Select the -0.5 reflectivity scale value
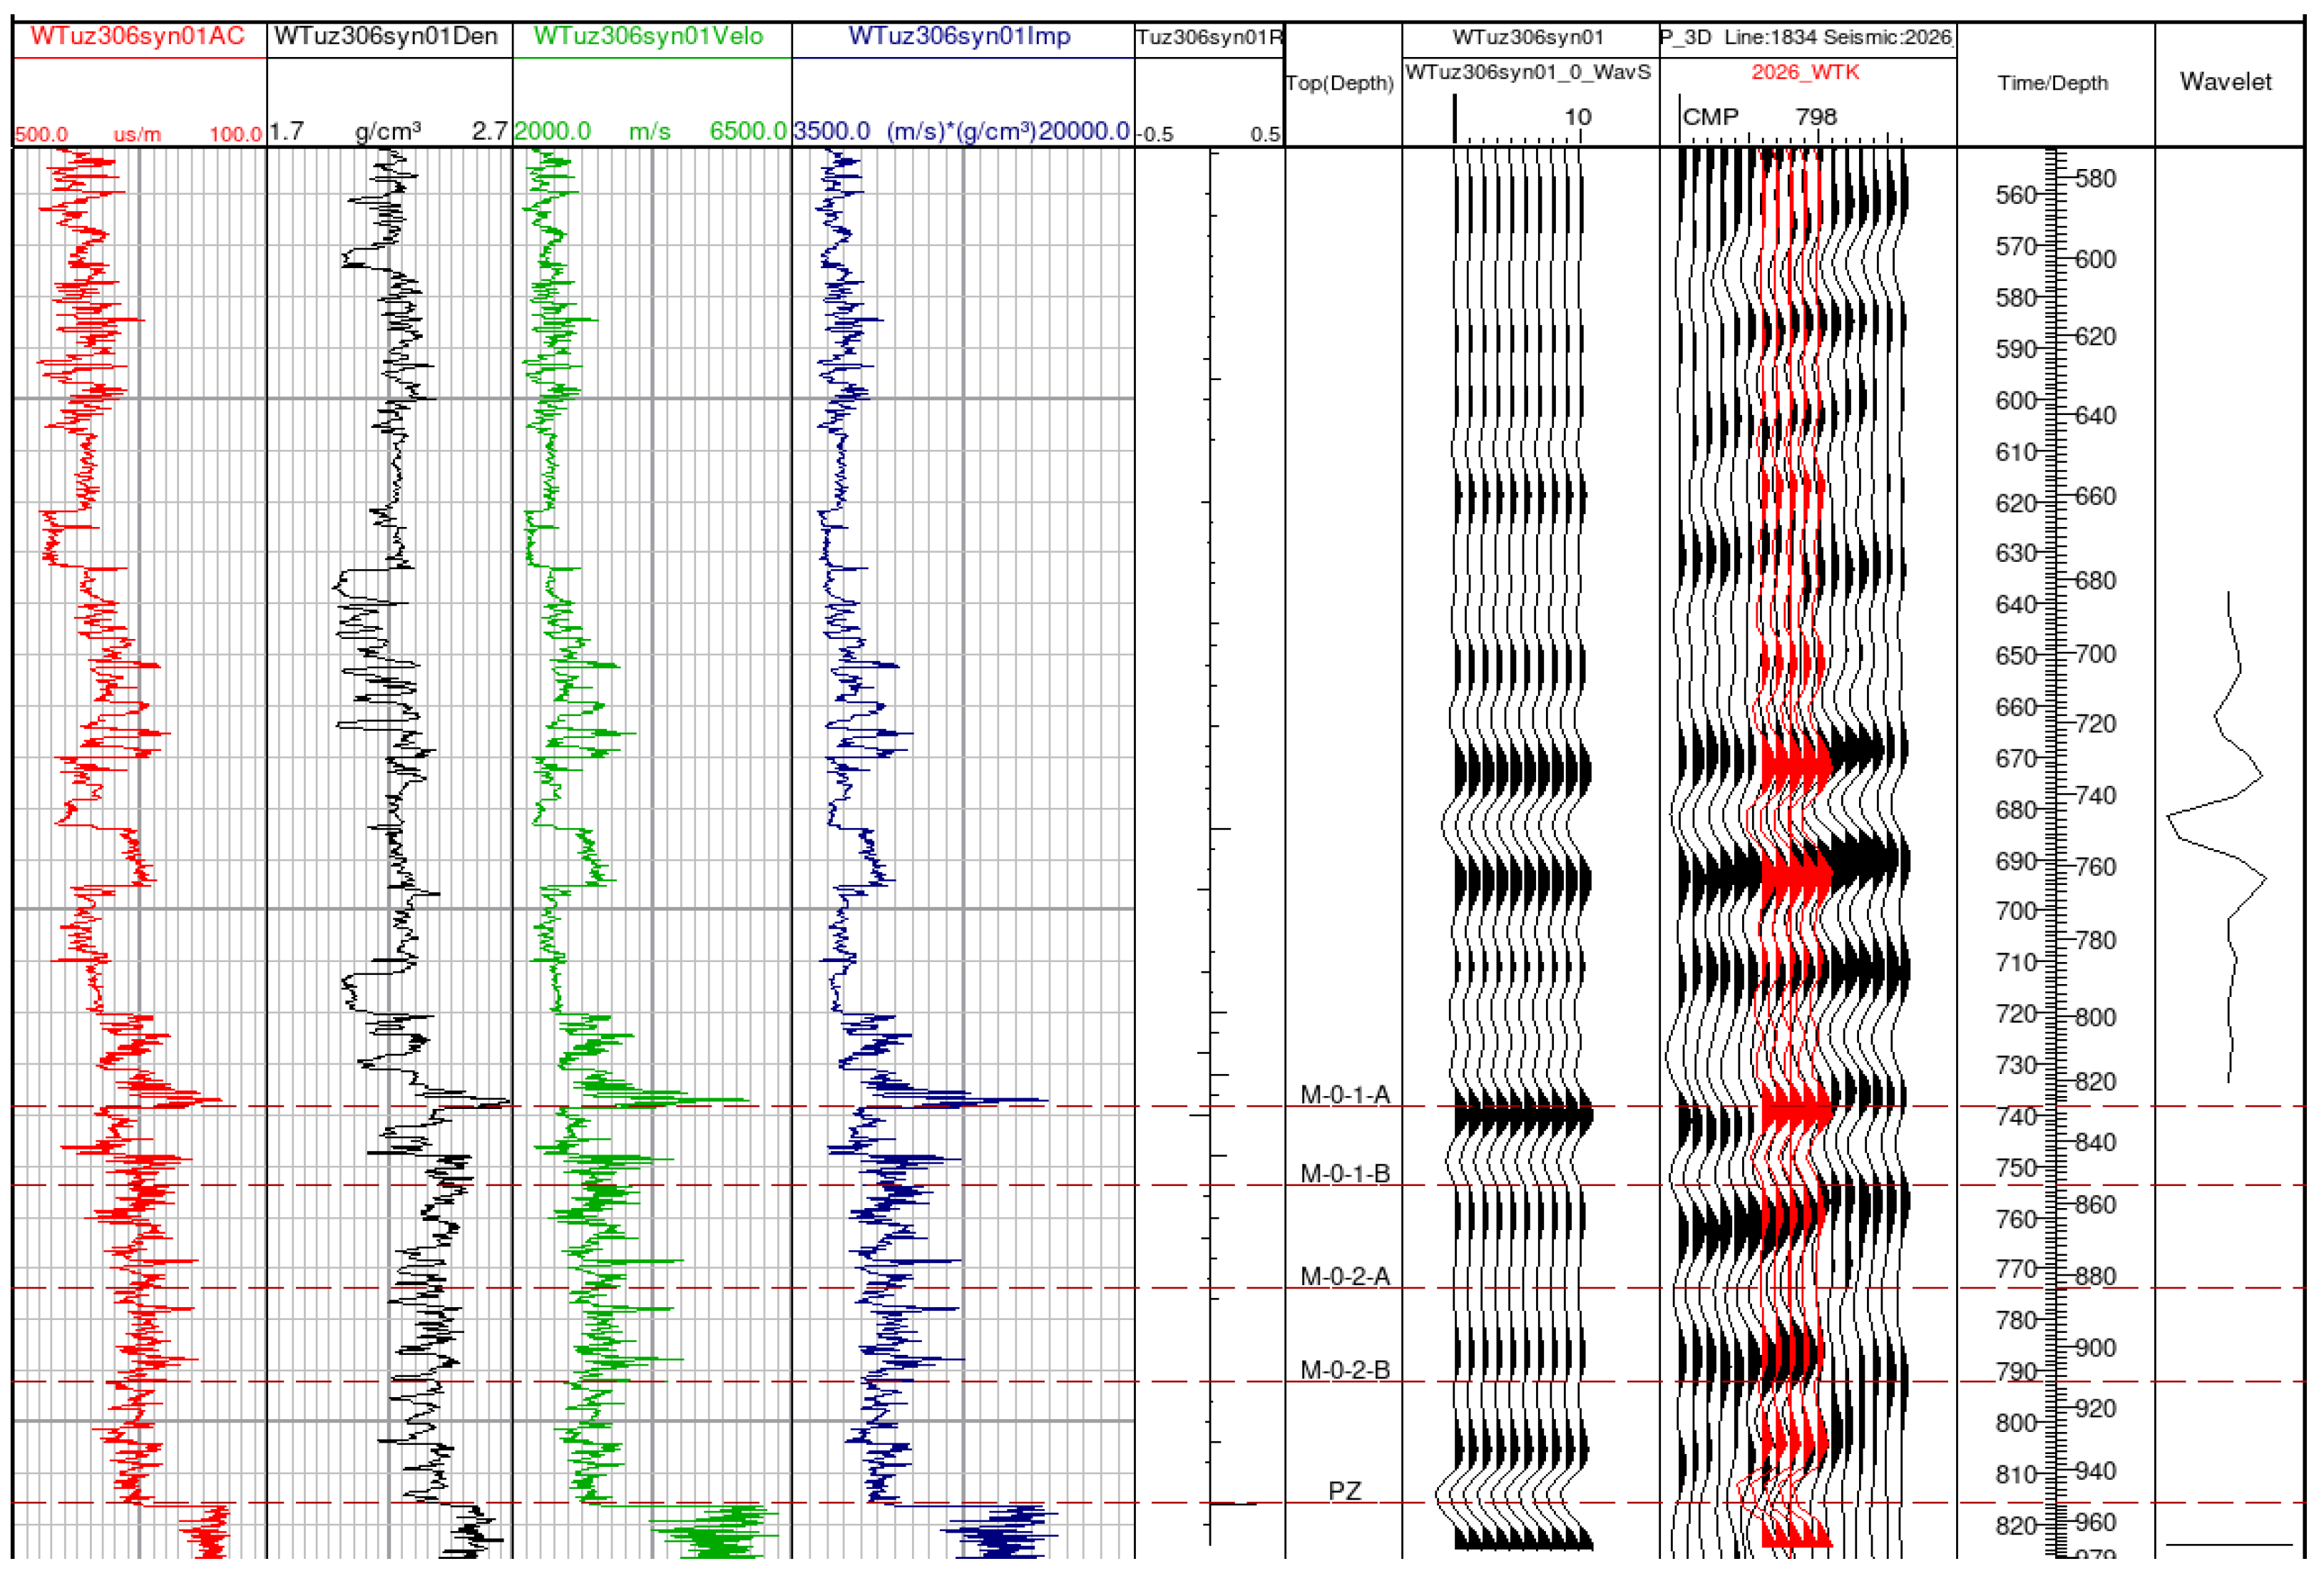The image size is (2324, 1581). pyautogui.click(x=1155, y=134)
